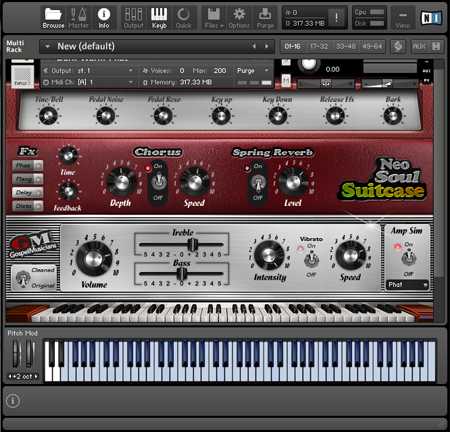Open the Amp Sim model dropdown

pyautogui.click(x=407, y=285)
